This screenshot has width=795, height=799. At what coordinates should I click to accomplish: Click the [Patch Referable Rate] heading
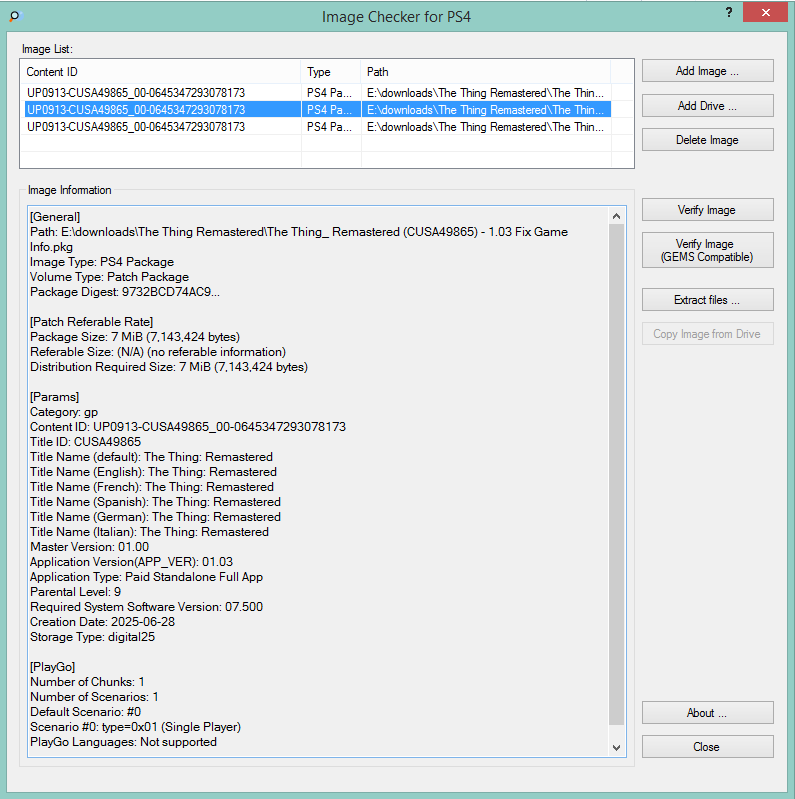[x=92, y=322]
